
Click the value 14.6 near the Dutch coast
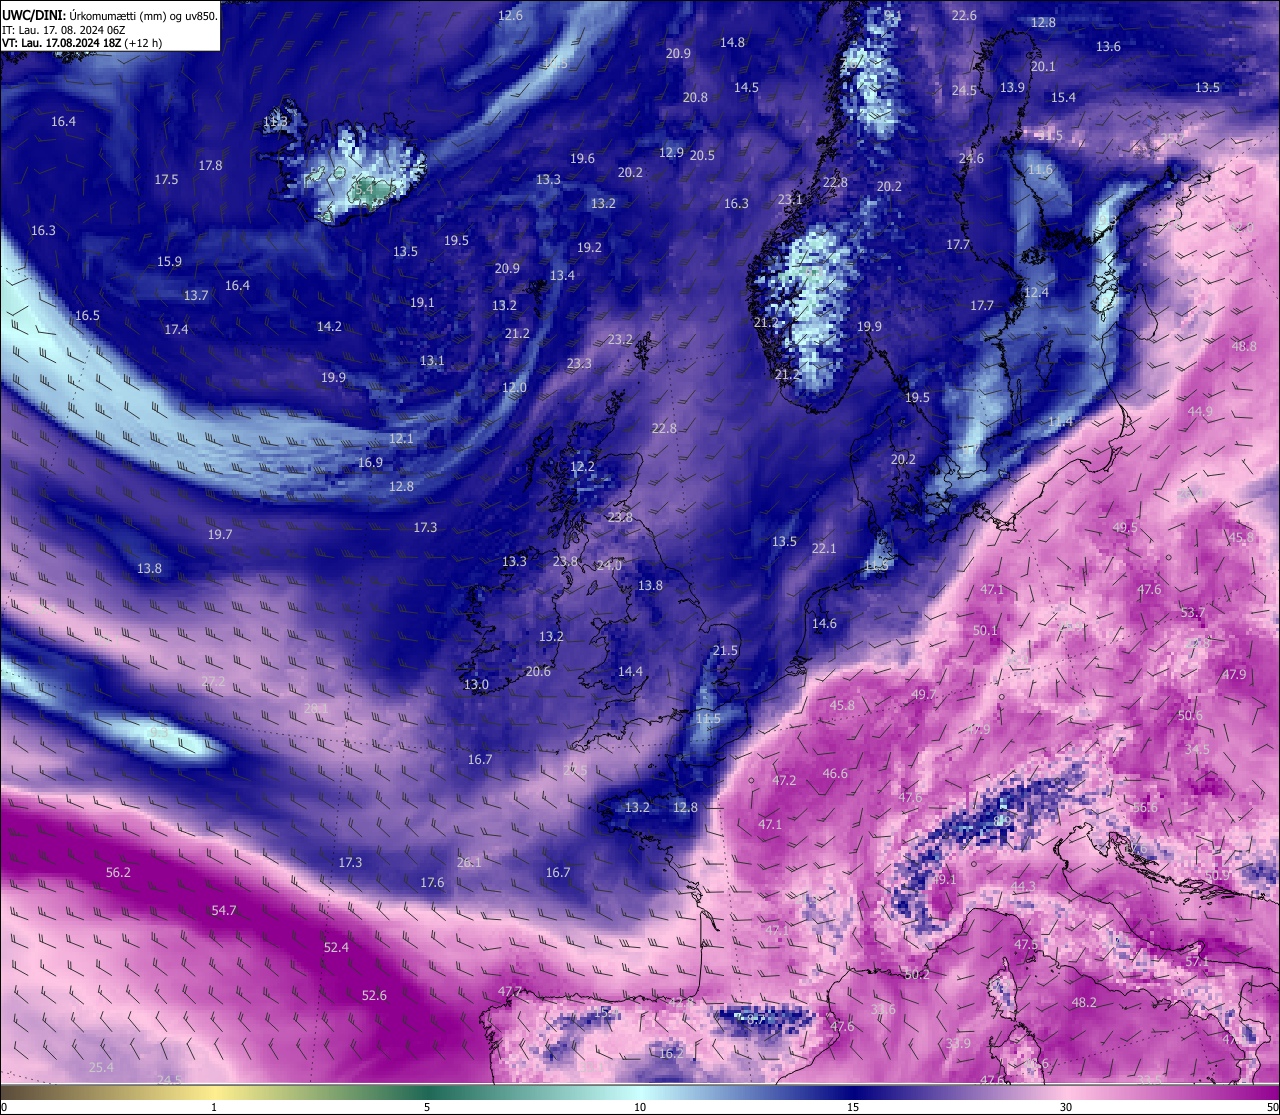point(824,623)
